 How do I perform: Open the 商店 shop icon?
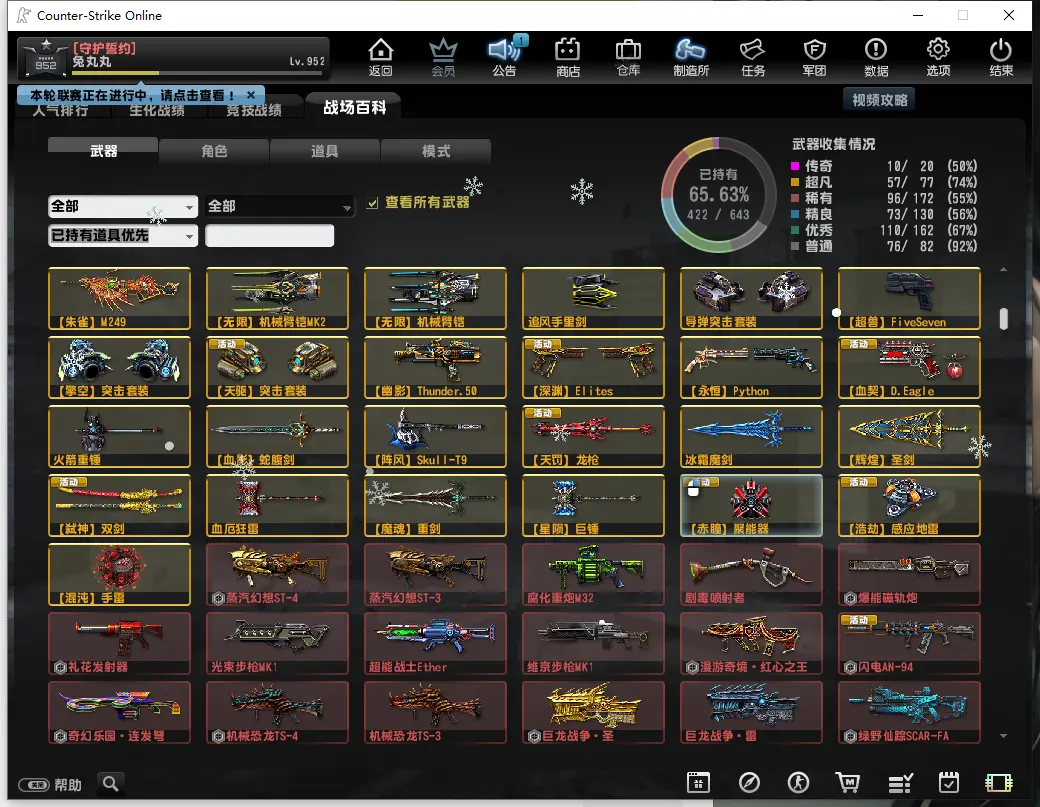[568, 57]
